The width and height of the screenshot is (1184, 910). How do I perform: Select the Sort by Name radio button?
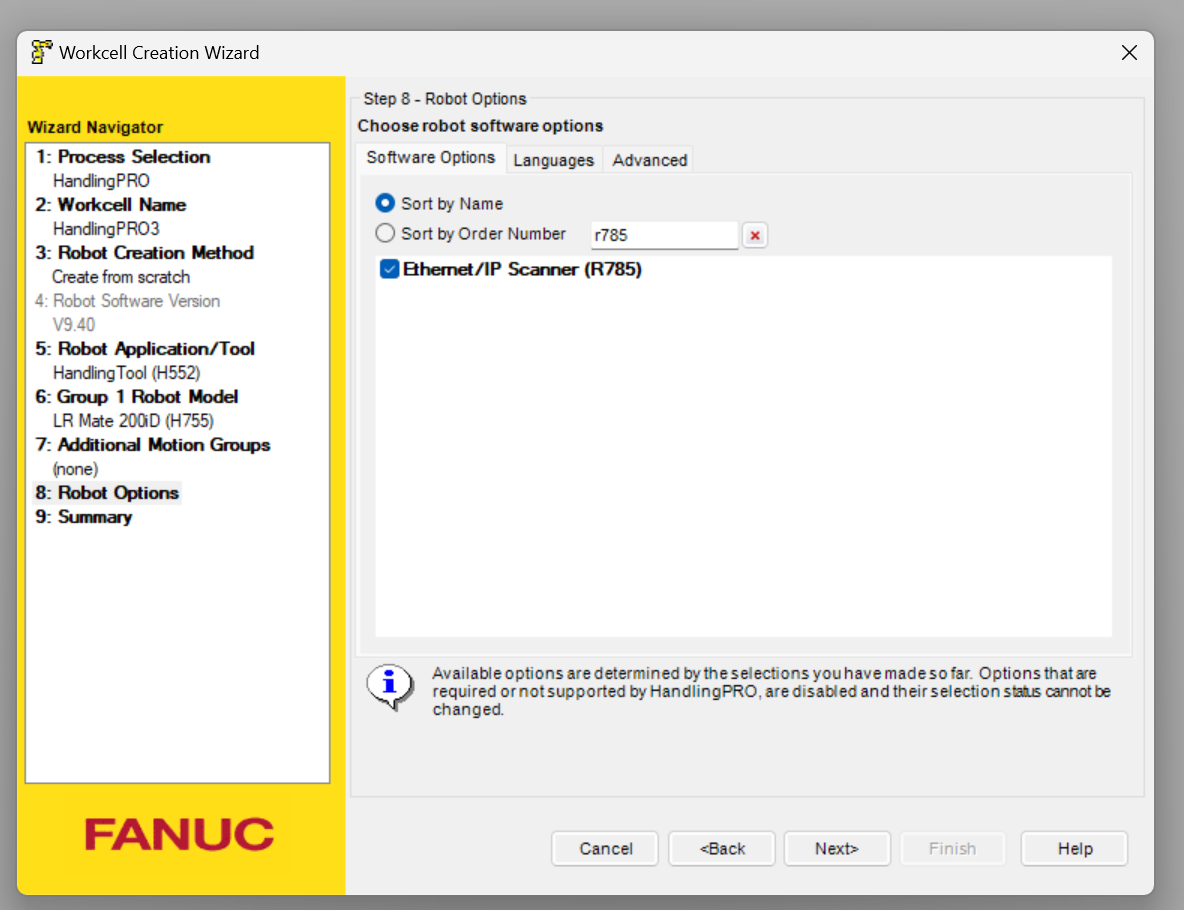385,203
